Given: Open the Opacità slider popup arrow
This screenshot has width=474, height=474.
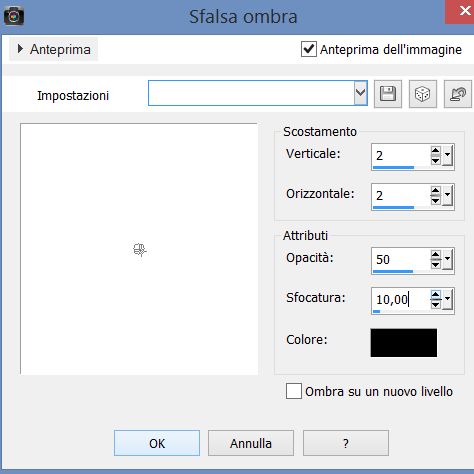Looking at the screenshot, I should pos(447,259).
